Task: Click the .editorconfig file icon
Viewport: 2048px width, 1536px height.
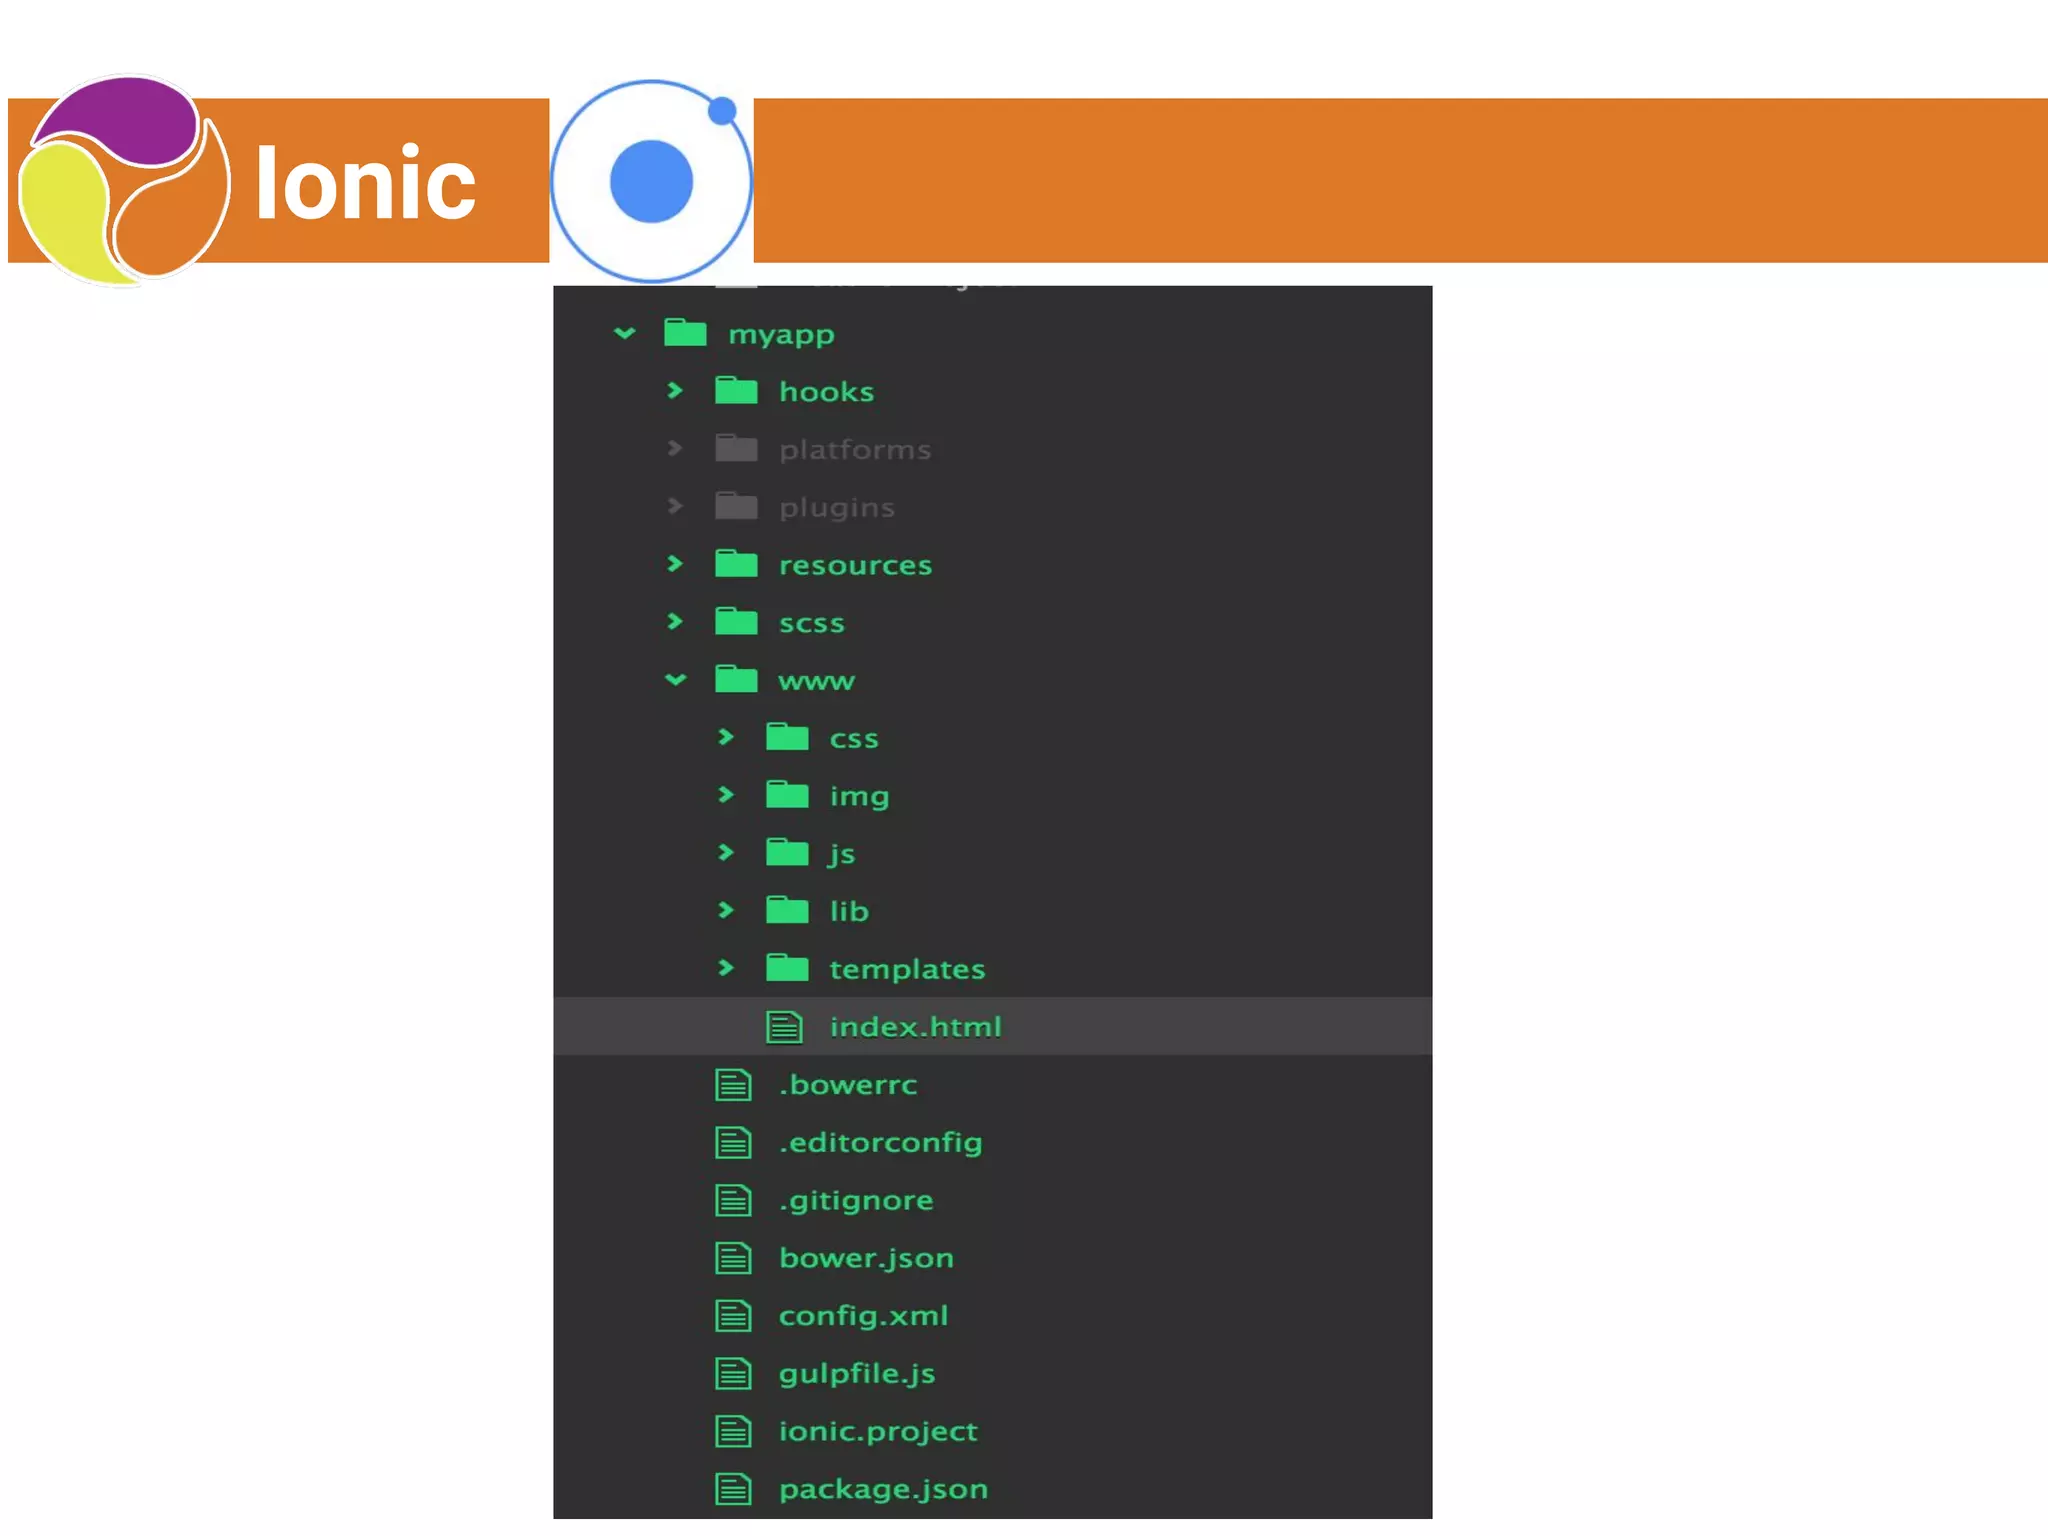Action: 734,1143
